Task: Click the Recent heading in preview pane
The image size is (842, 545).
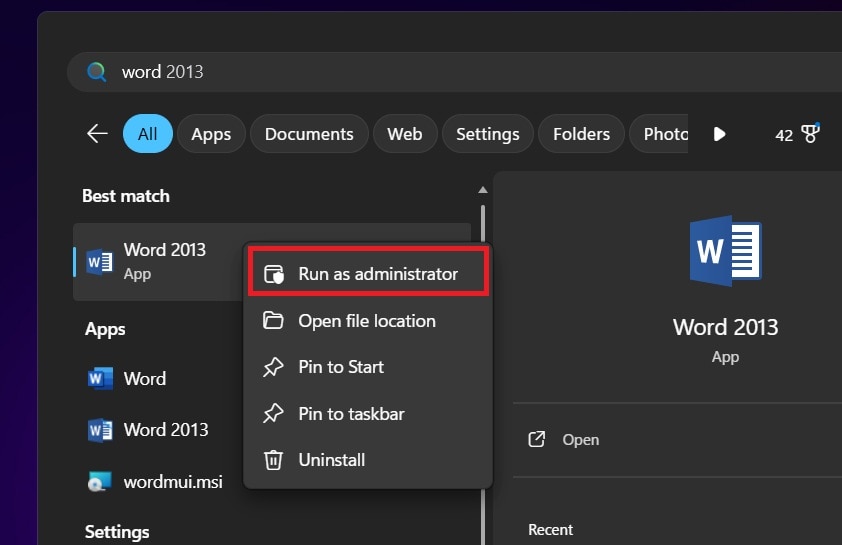Action: (550, 530)
